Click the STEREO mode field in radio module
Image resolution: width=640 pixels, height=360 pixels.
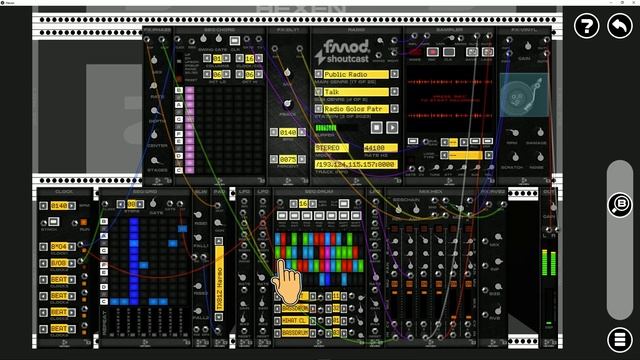[x=331, y=148]
